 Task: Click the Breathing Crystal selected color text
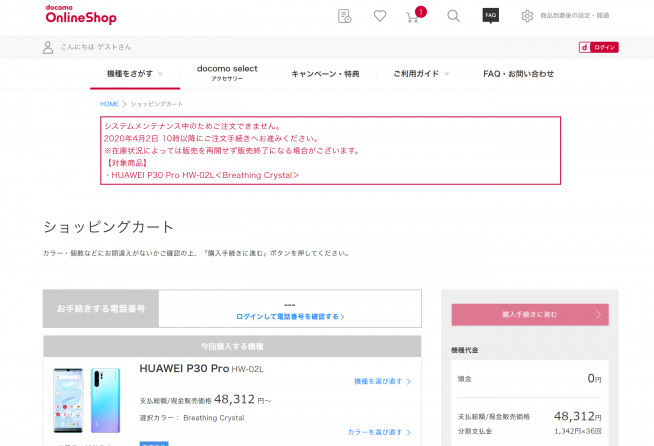coord(214,418)
